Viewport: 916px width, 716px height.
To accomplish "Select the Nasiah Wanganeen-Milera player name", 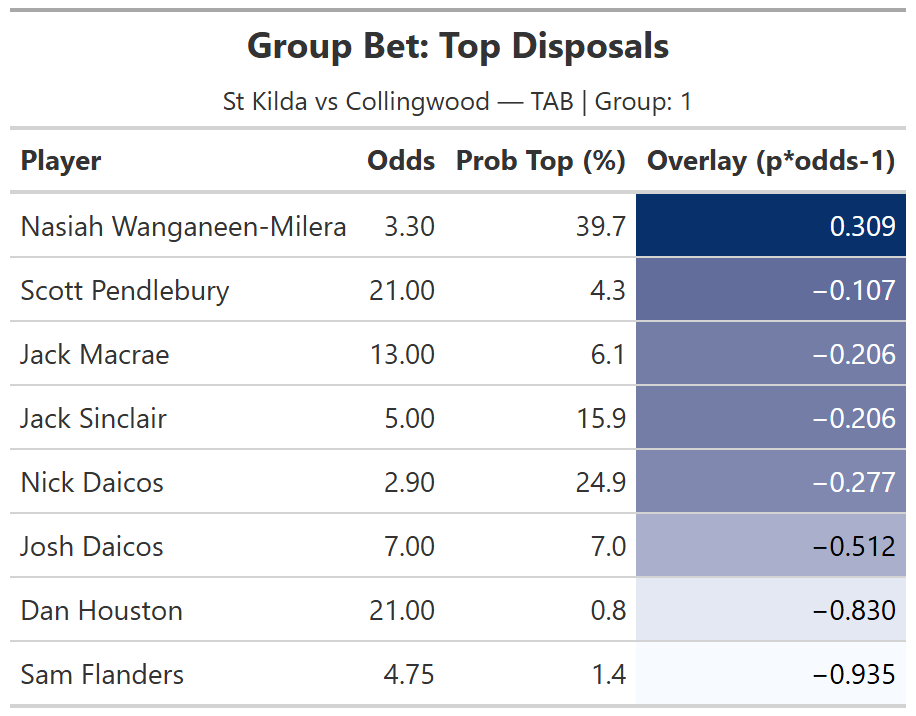I will 183,227.
